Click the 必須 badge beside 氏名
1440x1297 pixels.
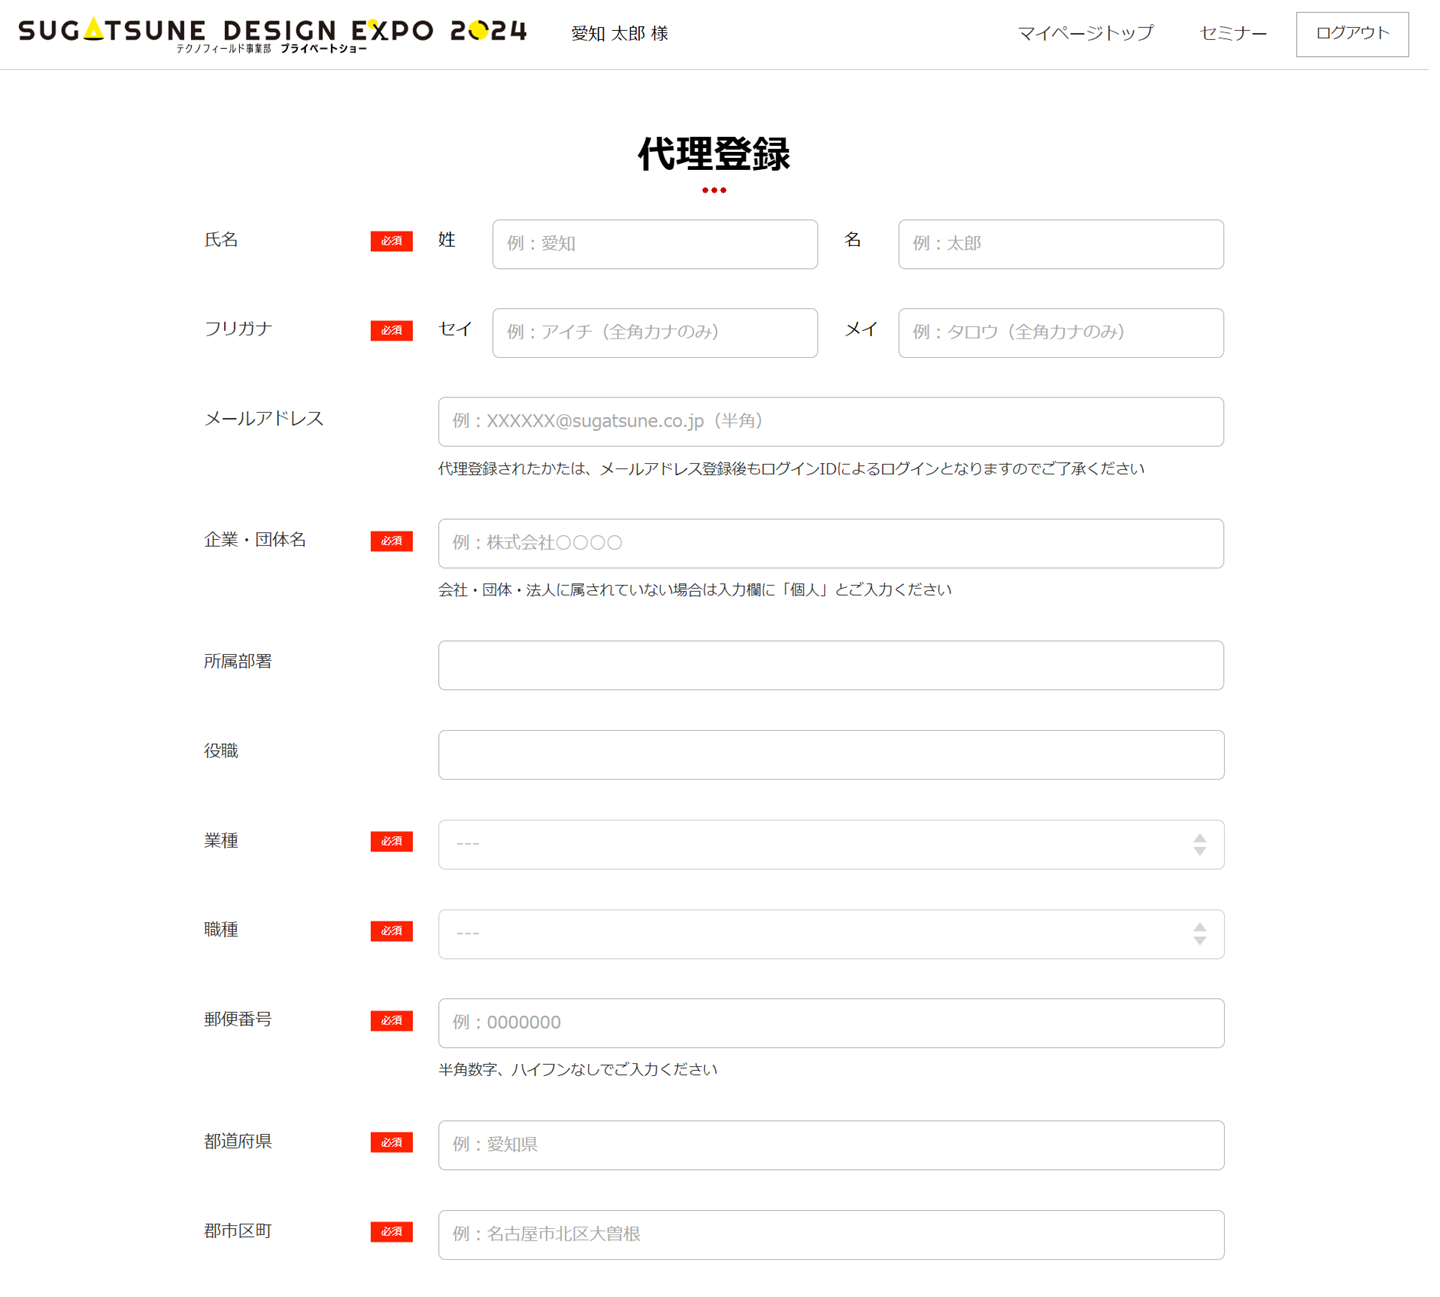coord(392,241)
